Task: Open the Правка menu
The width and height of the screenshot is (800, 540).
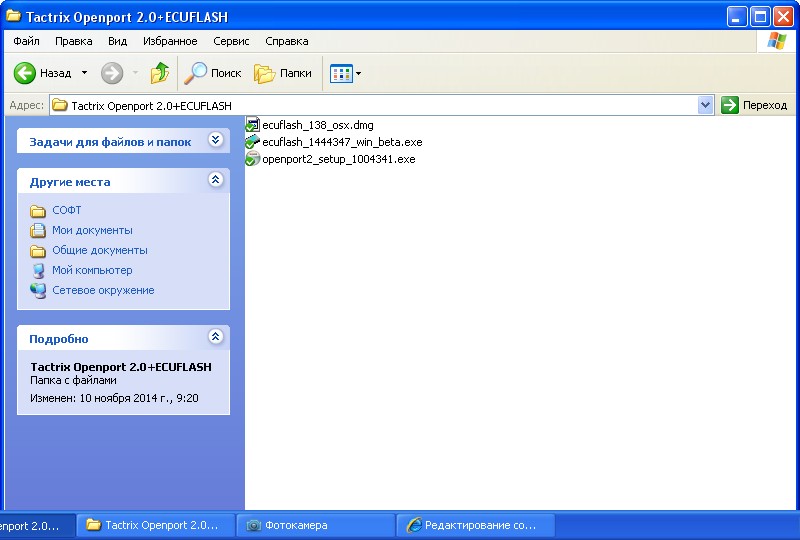Action: click(73, 41)
